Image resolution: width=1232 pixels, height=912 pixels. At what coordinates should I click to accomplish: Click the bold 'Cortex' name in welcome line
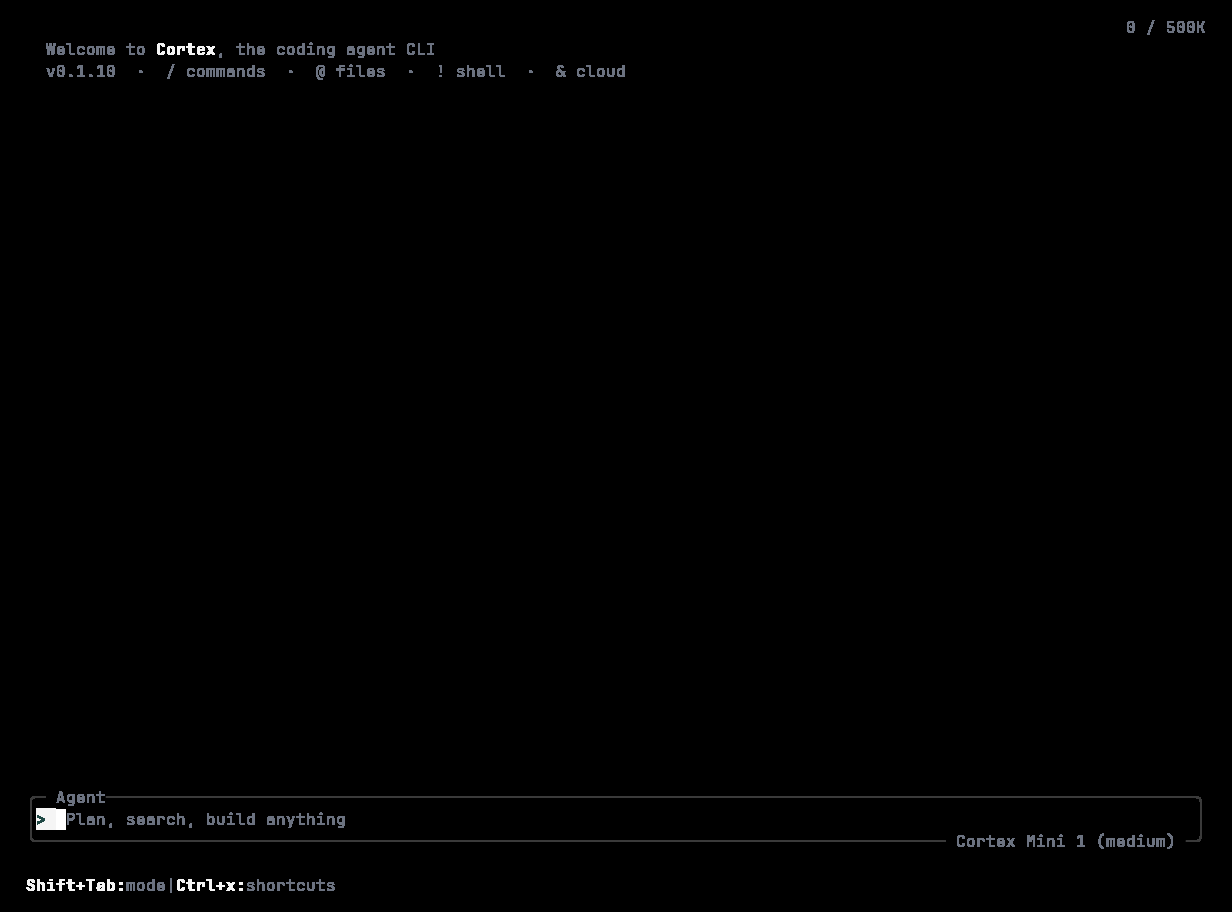pyautogui.click(x=186, y=49)
